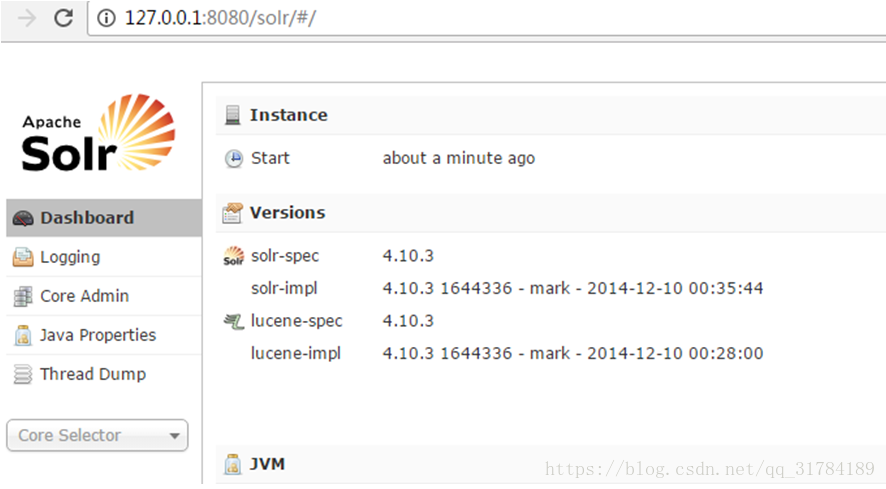Screen dimensions: 886x489
Task: Click the Apache Solr logo
Action: [98, 133]
